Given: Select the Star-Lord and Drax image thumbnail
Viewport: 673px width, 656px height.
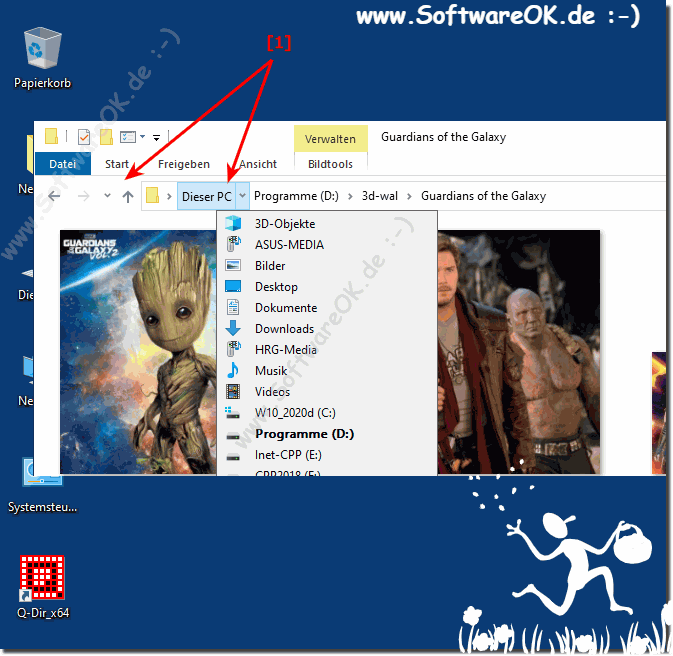Looking at the screenshot, I should point(519,352).
